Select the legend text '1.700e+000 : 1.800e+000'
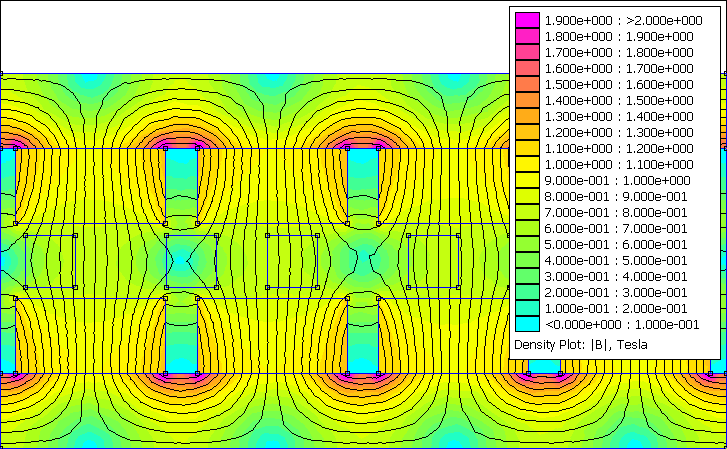The width and height of the screenshot is (727, 449). pyautogui.click(x=619, y=52)
